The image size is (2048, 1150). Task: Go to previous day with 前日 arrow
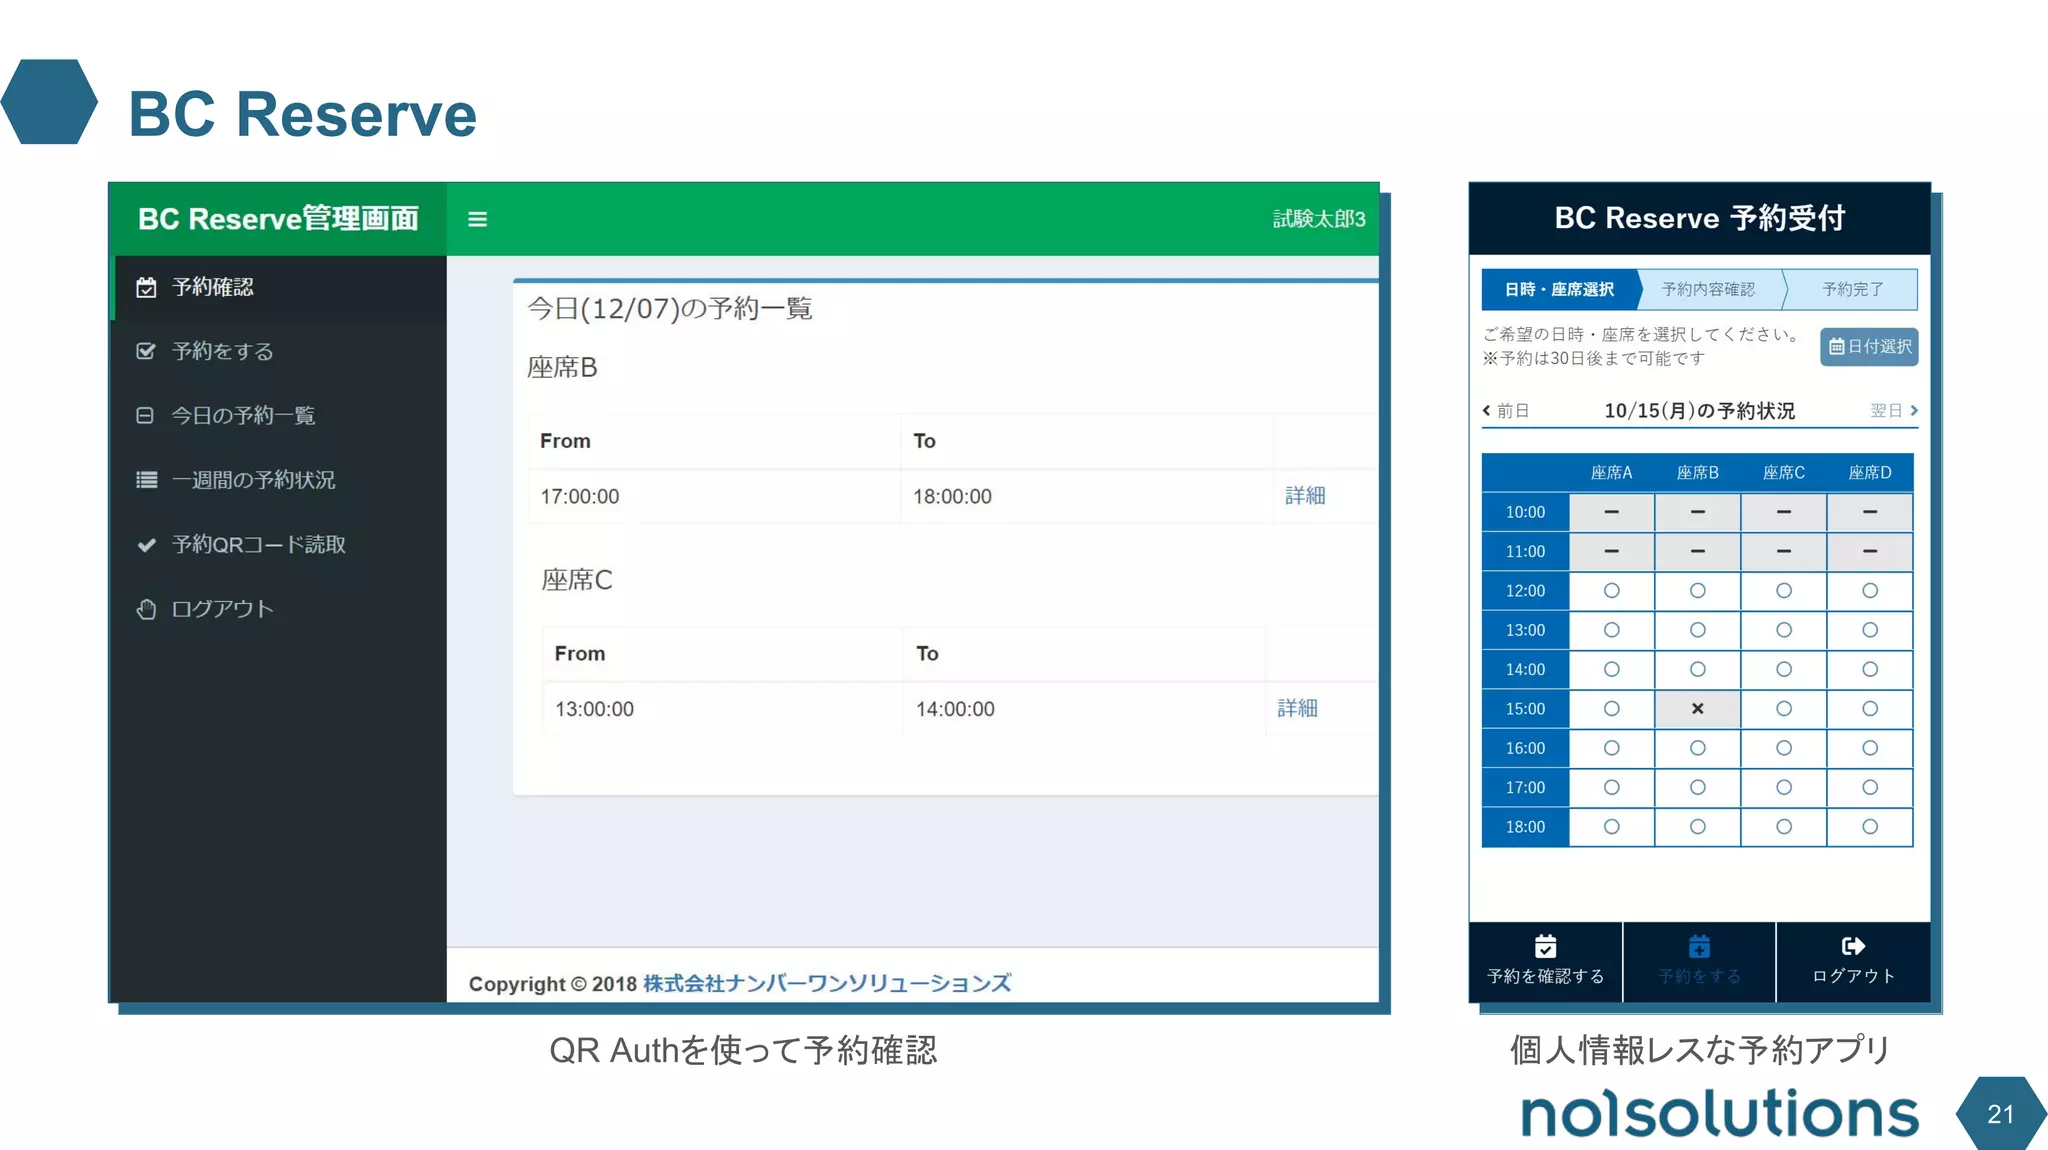click(x=1506, y=410)
